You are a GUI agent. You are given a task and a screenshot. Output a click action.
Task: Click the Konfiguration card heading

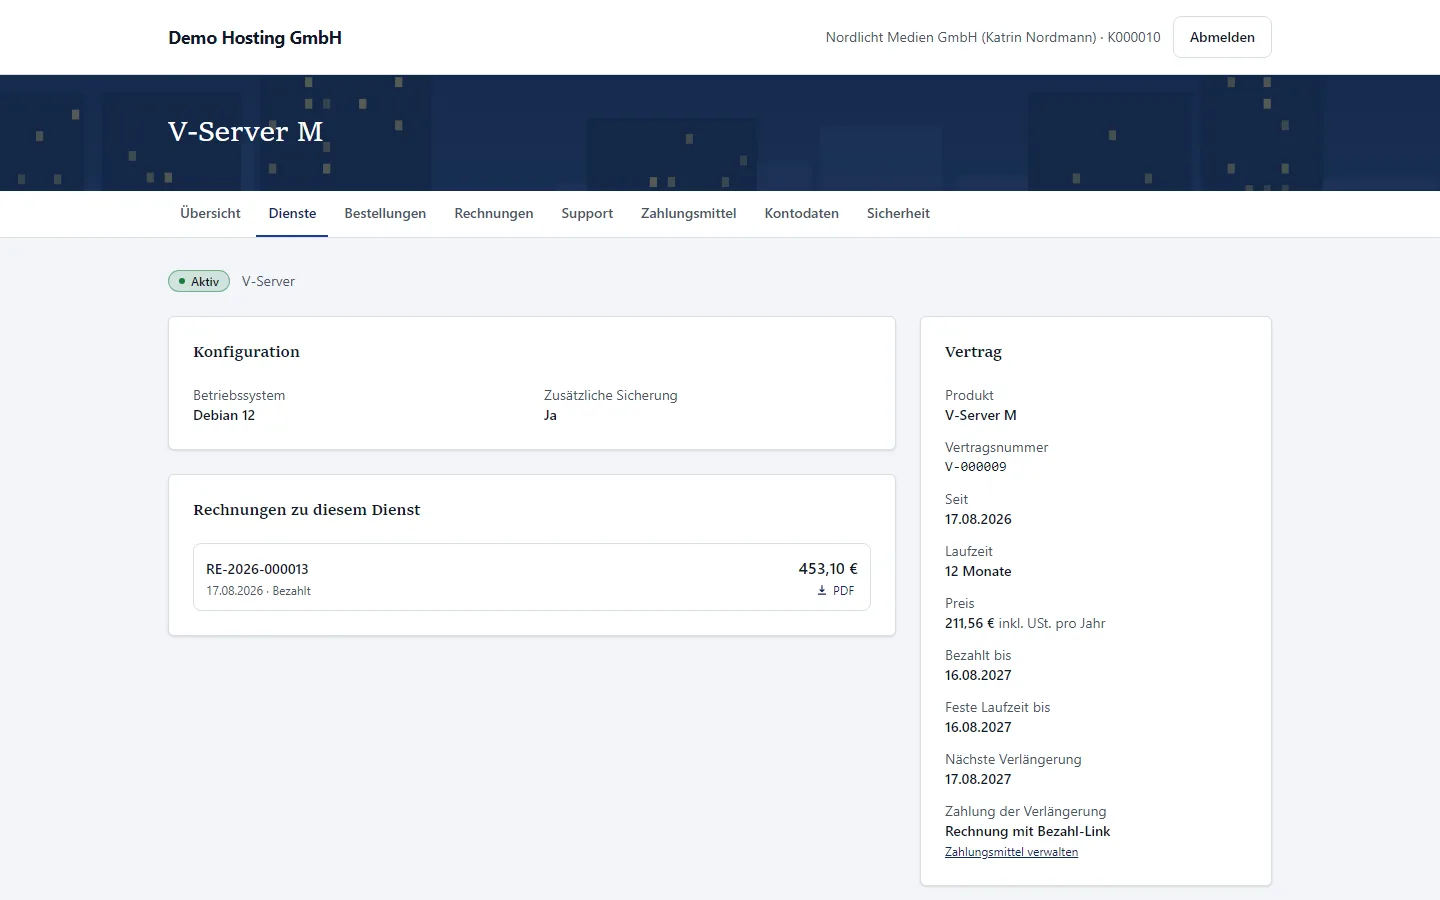(x=246, y=352)
